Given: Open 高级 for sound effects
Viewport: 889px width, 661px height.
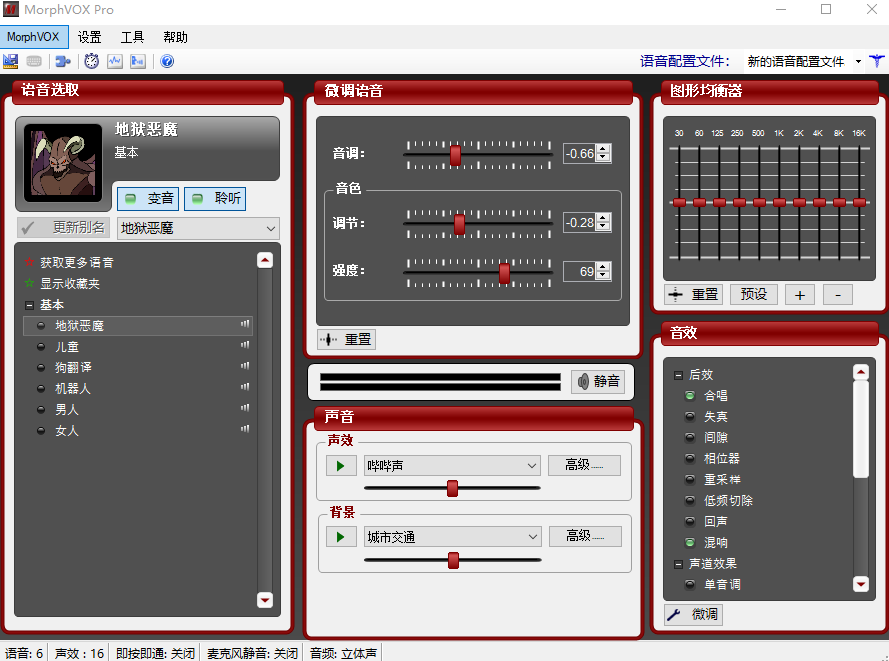Looking at the screenshot, I should point(585,465).
